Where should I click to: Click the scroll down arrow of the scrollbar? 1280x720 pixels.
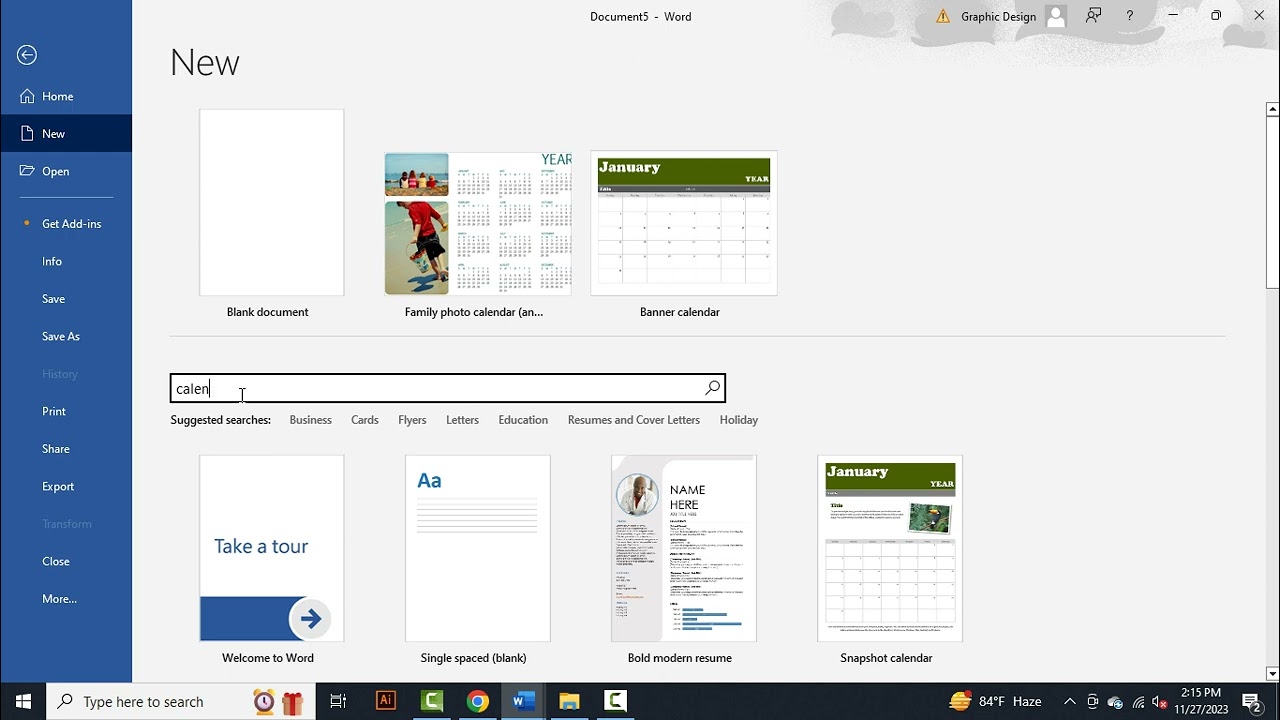1272,674
